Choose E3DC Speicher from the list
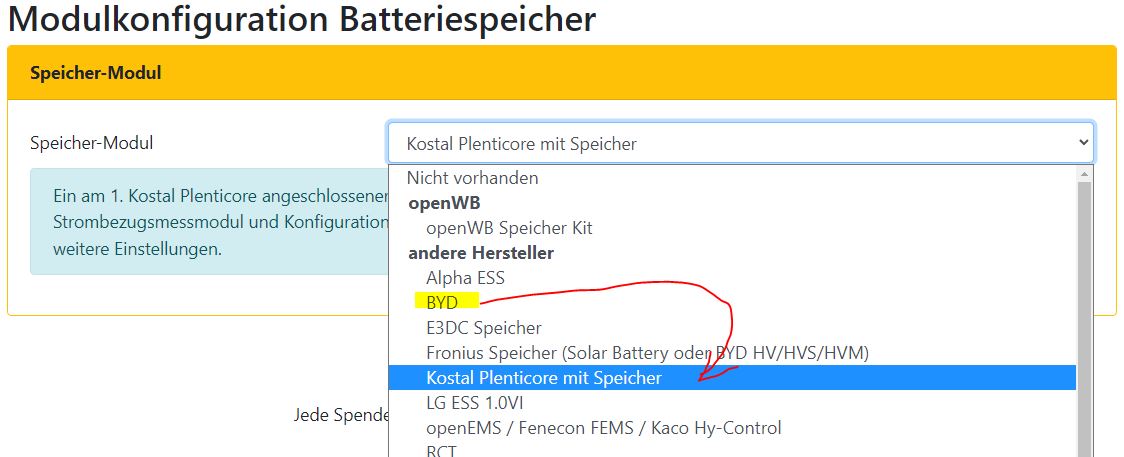Viewport: 1124px width, 457px height. (484, 328)
